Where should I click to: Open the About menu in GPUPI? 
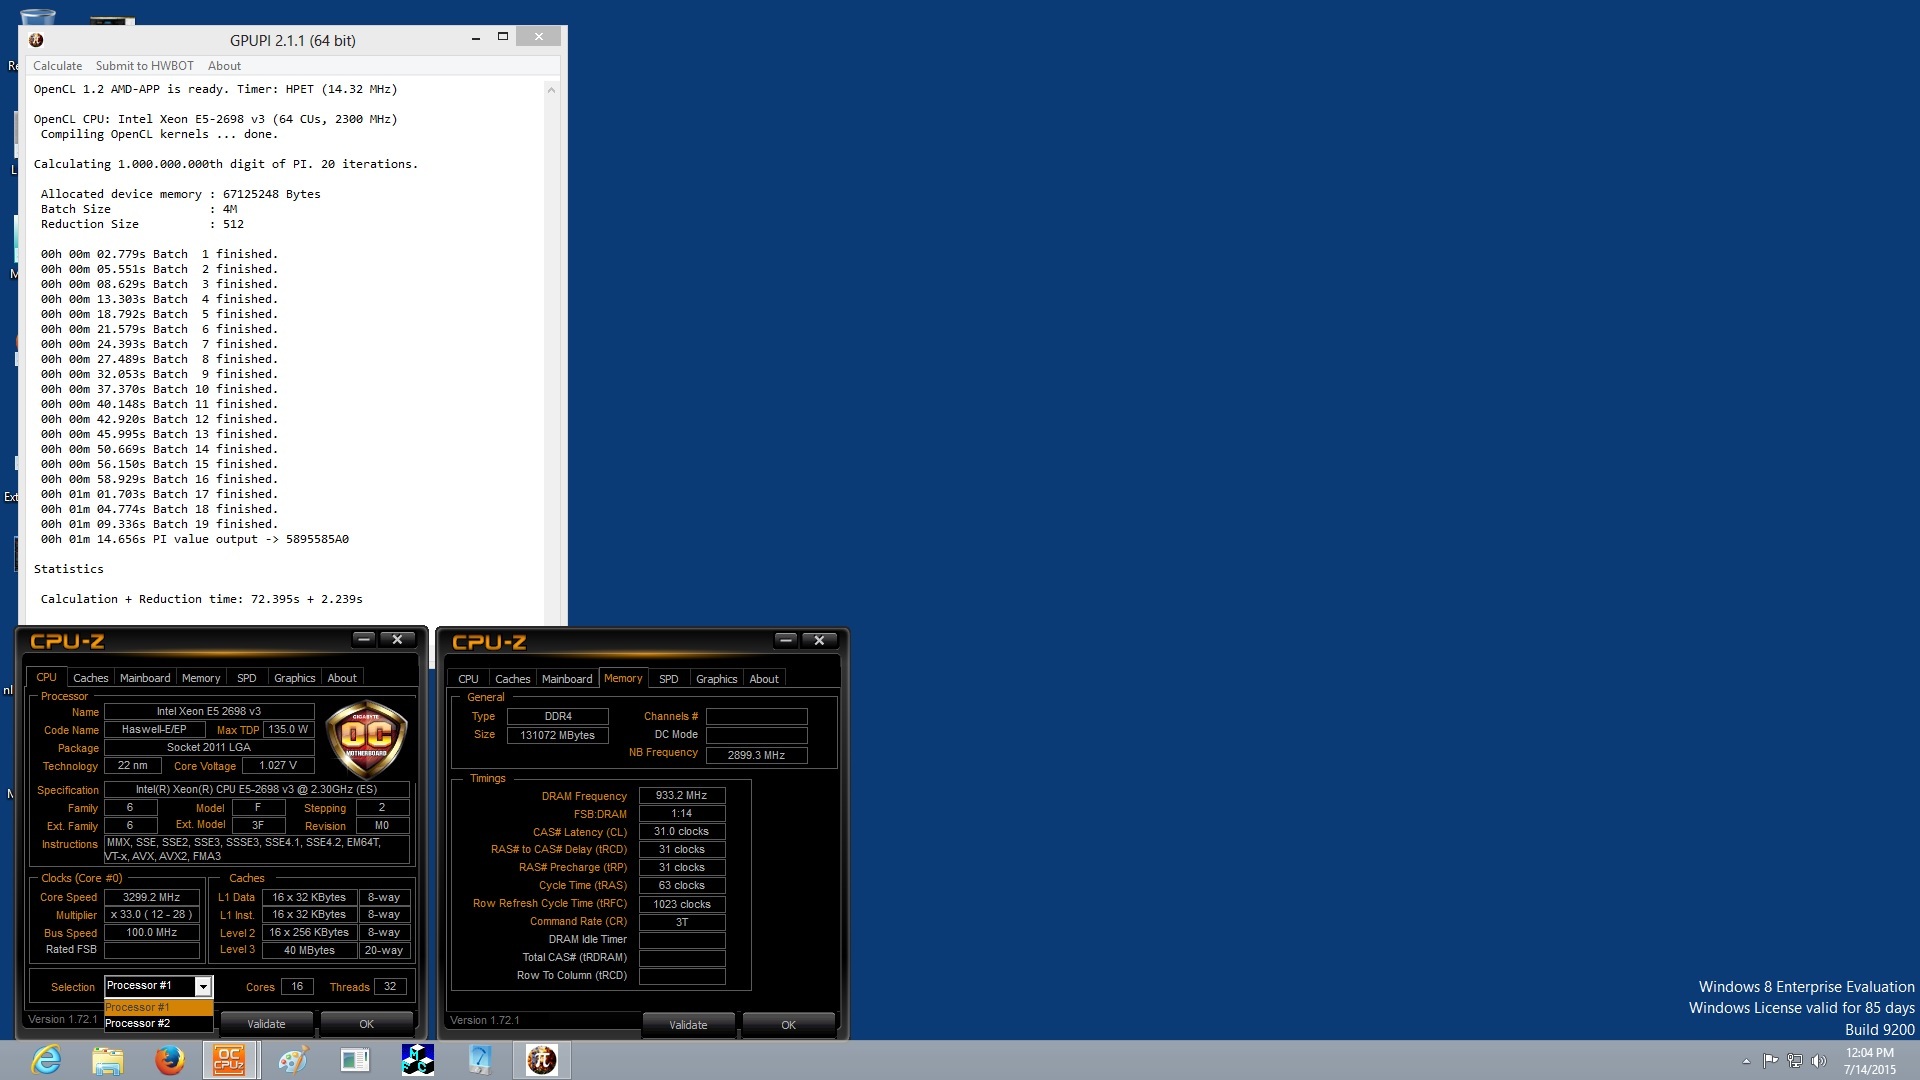(x=224, y=66)
